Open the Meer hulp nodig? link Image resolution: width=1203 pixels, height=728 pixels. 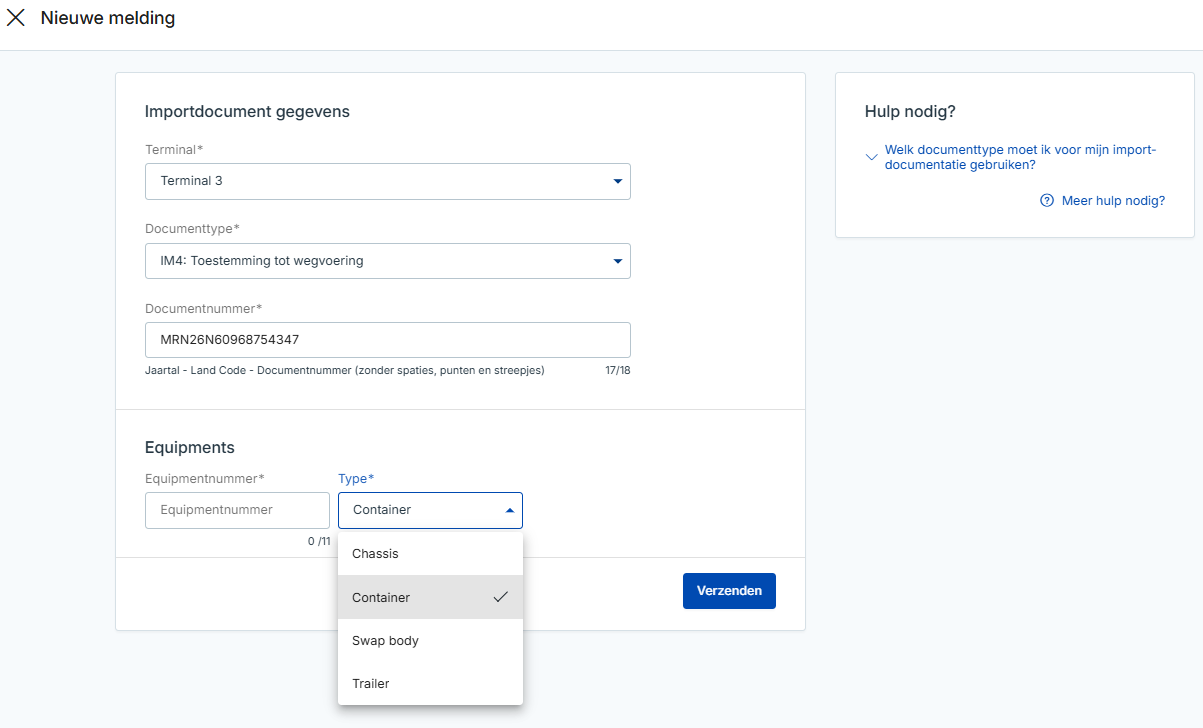pos(1113,200)
